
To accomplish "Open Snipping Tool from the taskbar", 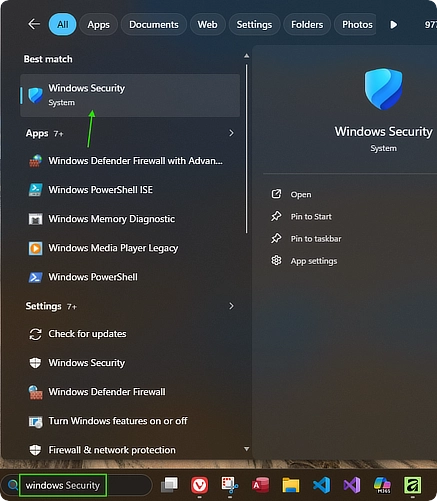I will point(230,485).
